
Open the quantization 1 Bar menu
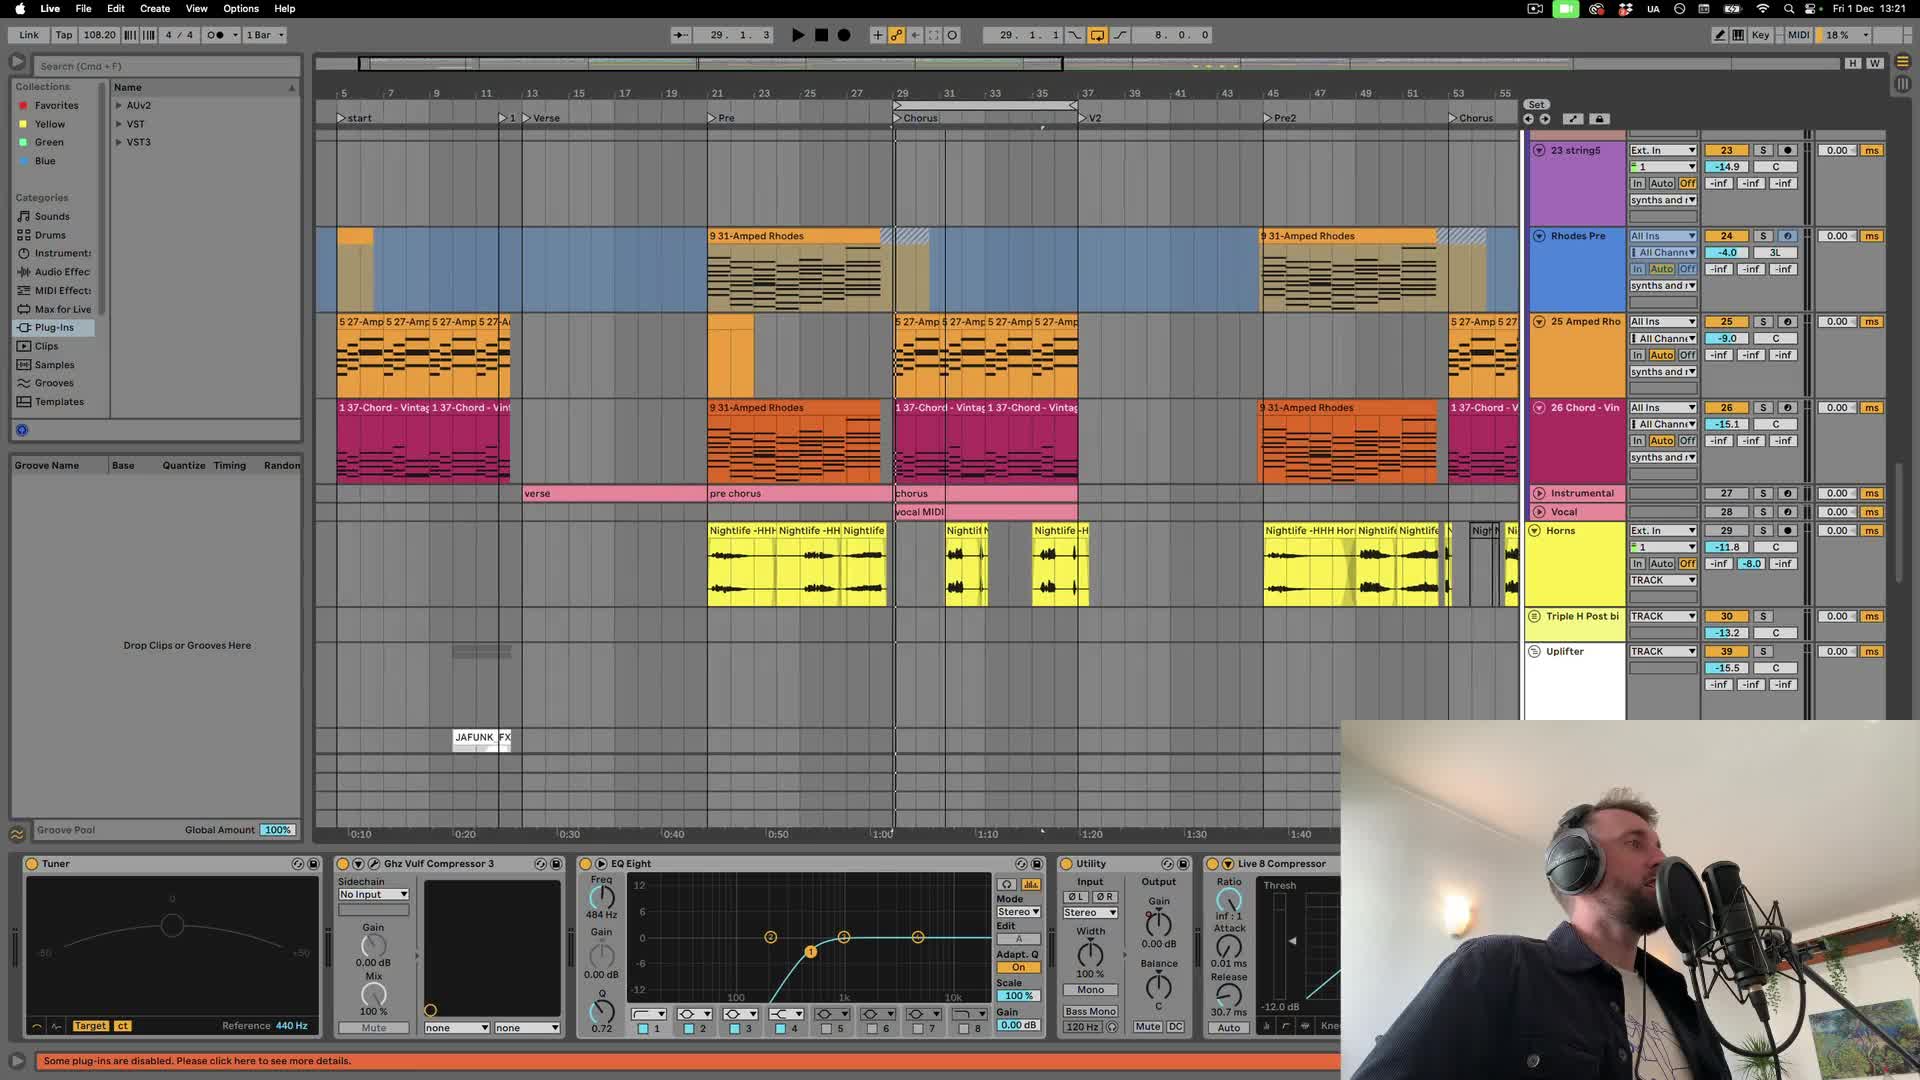point(265,35)
